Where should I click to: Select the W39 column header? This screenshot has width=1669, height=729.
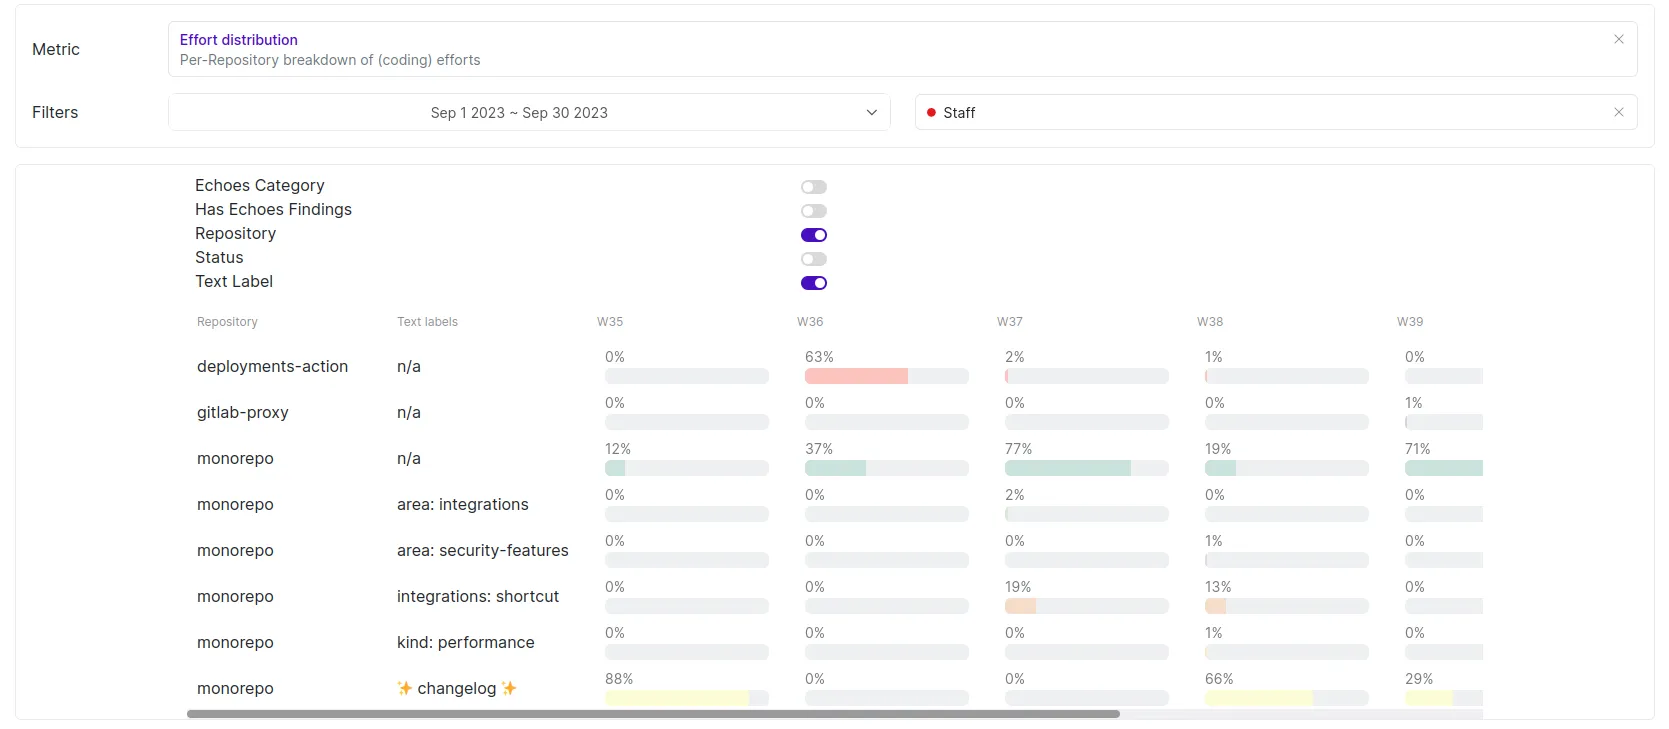(x=1410, y=322)
